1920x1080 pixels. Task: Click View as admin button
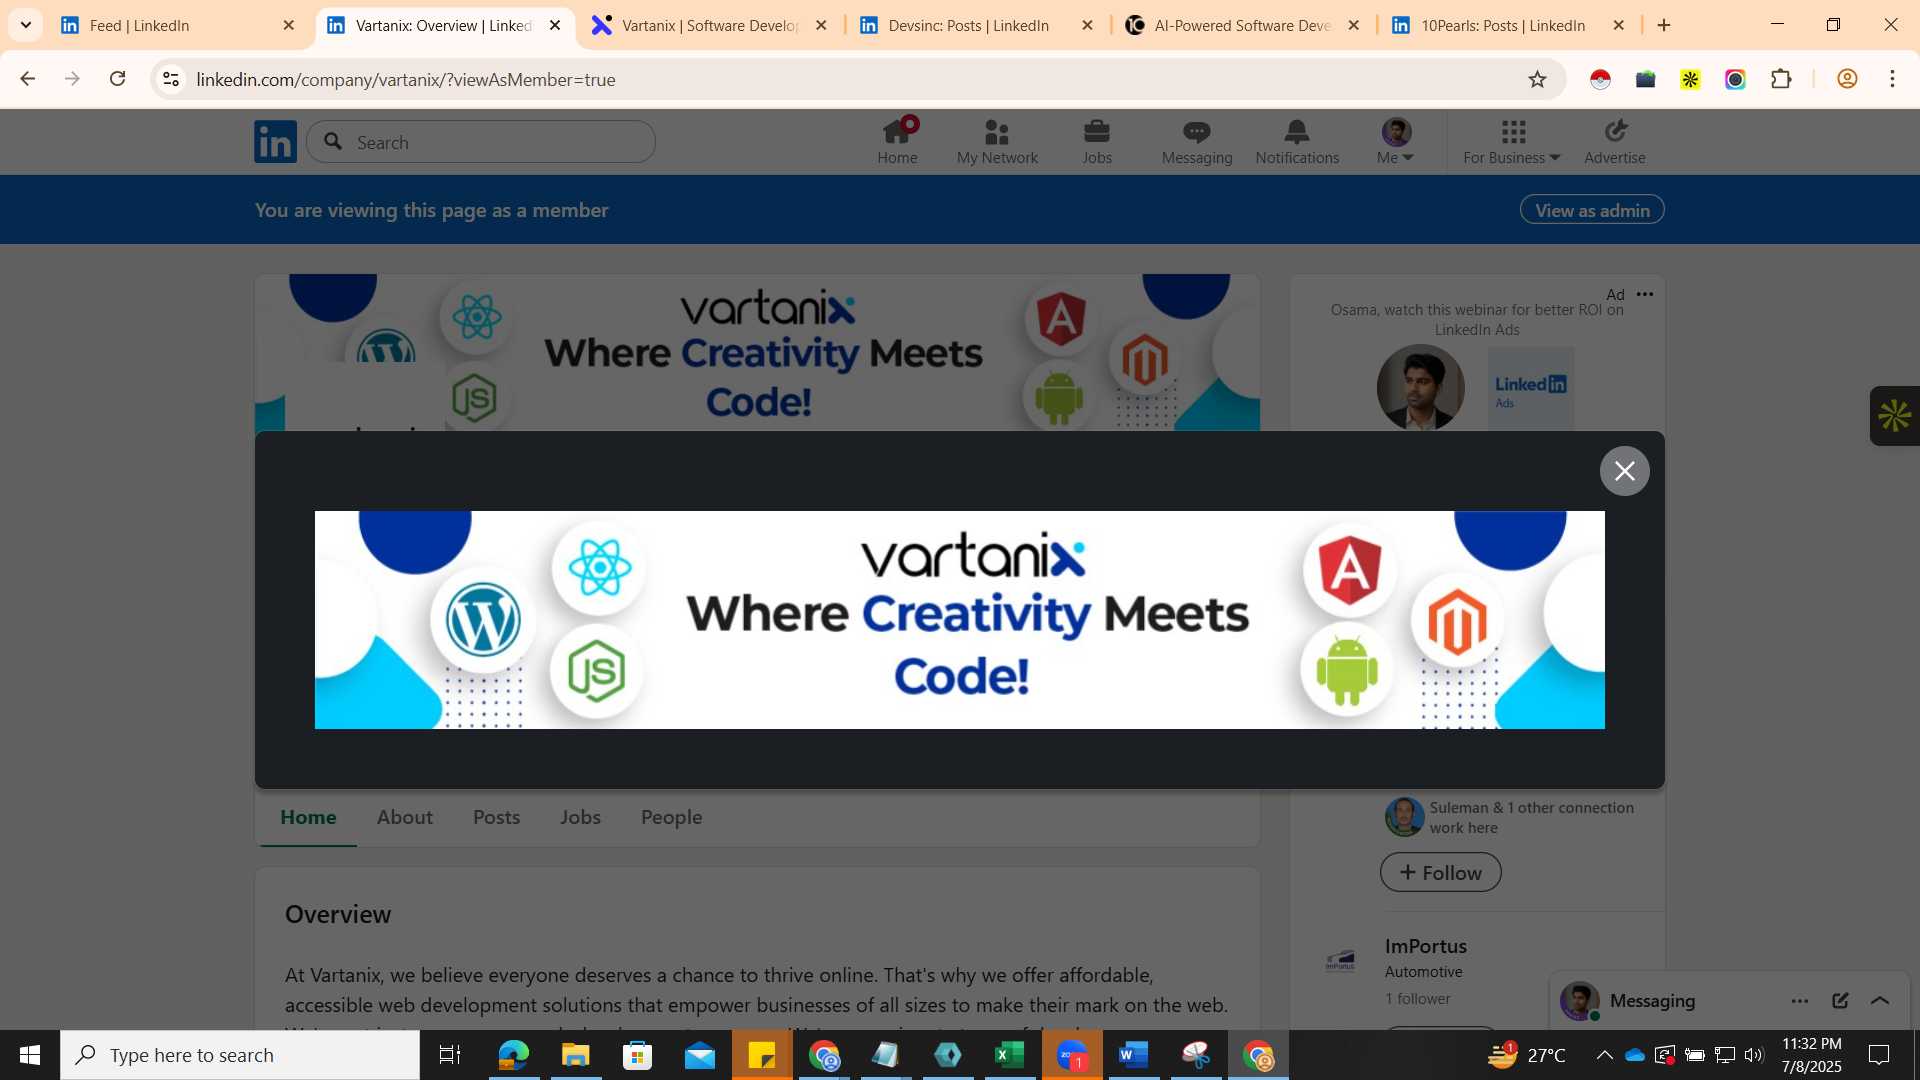[1592, 210]
